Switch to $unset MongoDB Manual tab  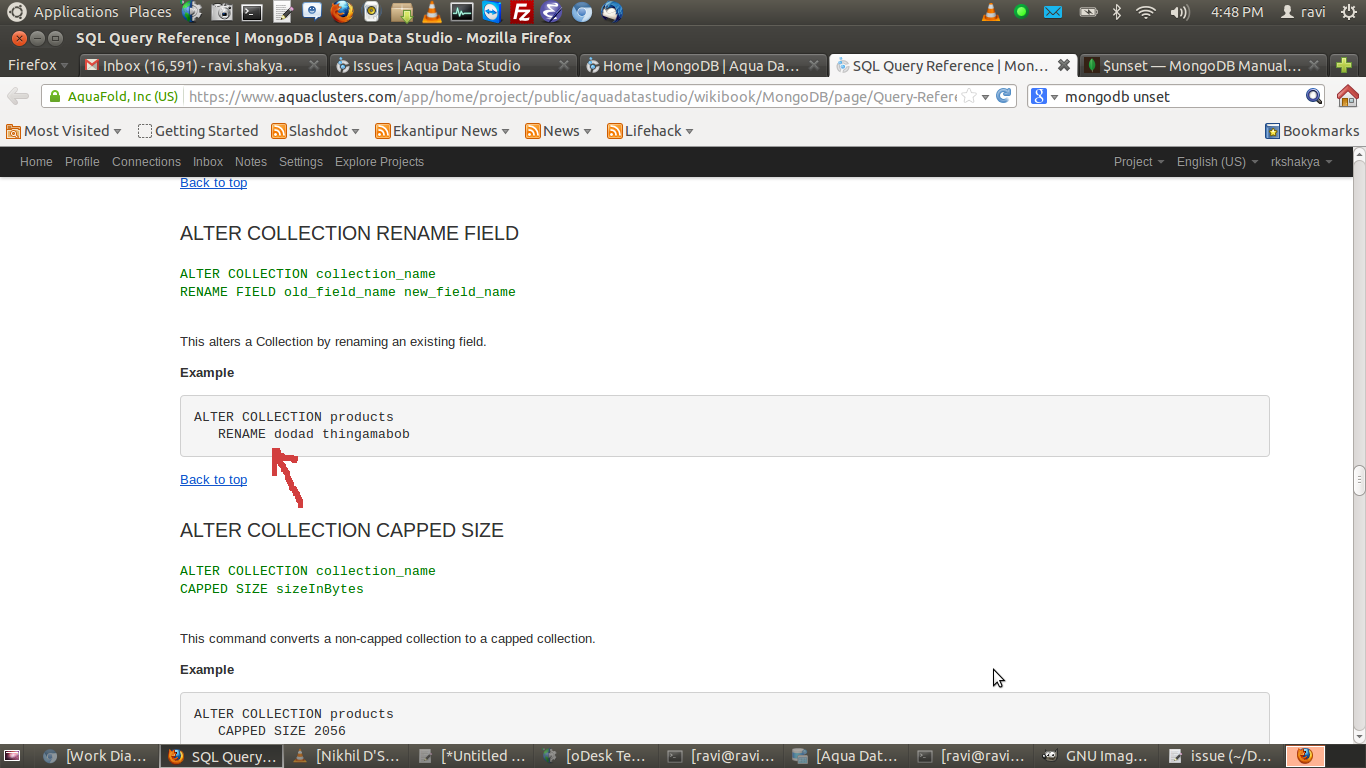pyautogui.click(x=1204, y=65)
